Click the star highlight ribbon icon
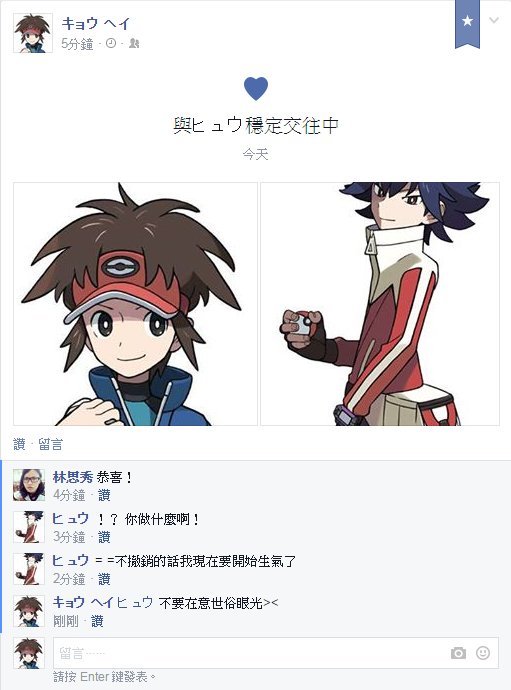Image resolution: width=511 pixels, height=690 pixels. point(467,23)
